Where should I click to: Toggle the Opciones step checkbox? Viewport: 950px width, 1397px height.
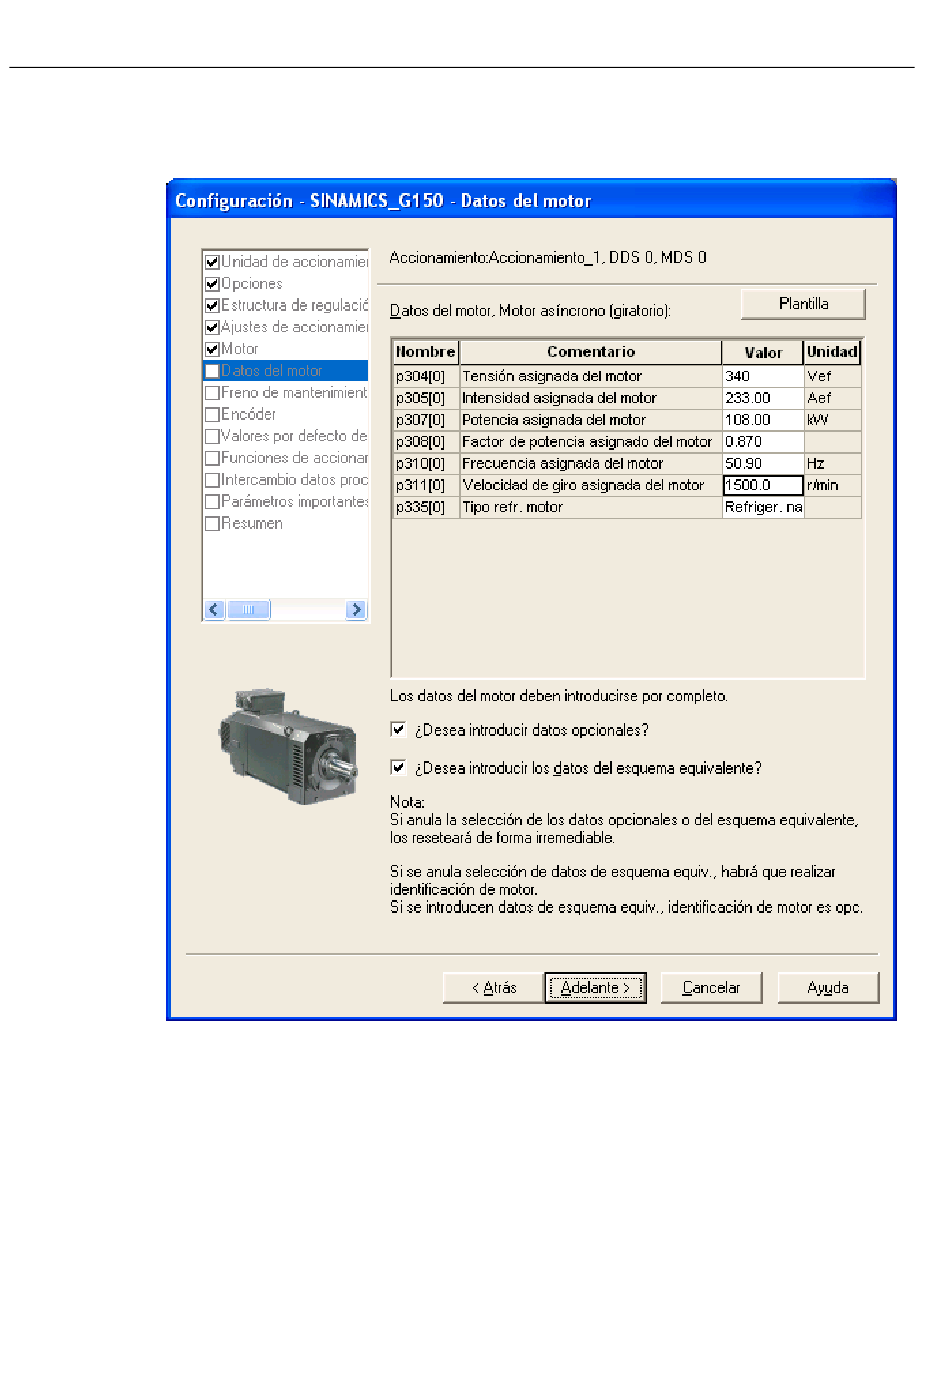(x=212, y=284)
